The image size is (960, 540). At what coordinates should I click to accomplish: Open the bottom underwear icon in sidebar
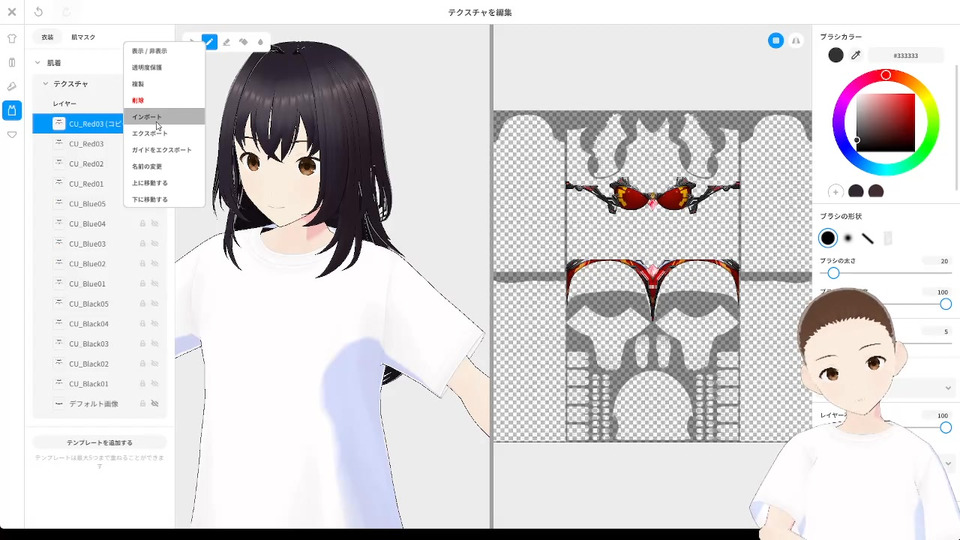[x=12, y=134]
